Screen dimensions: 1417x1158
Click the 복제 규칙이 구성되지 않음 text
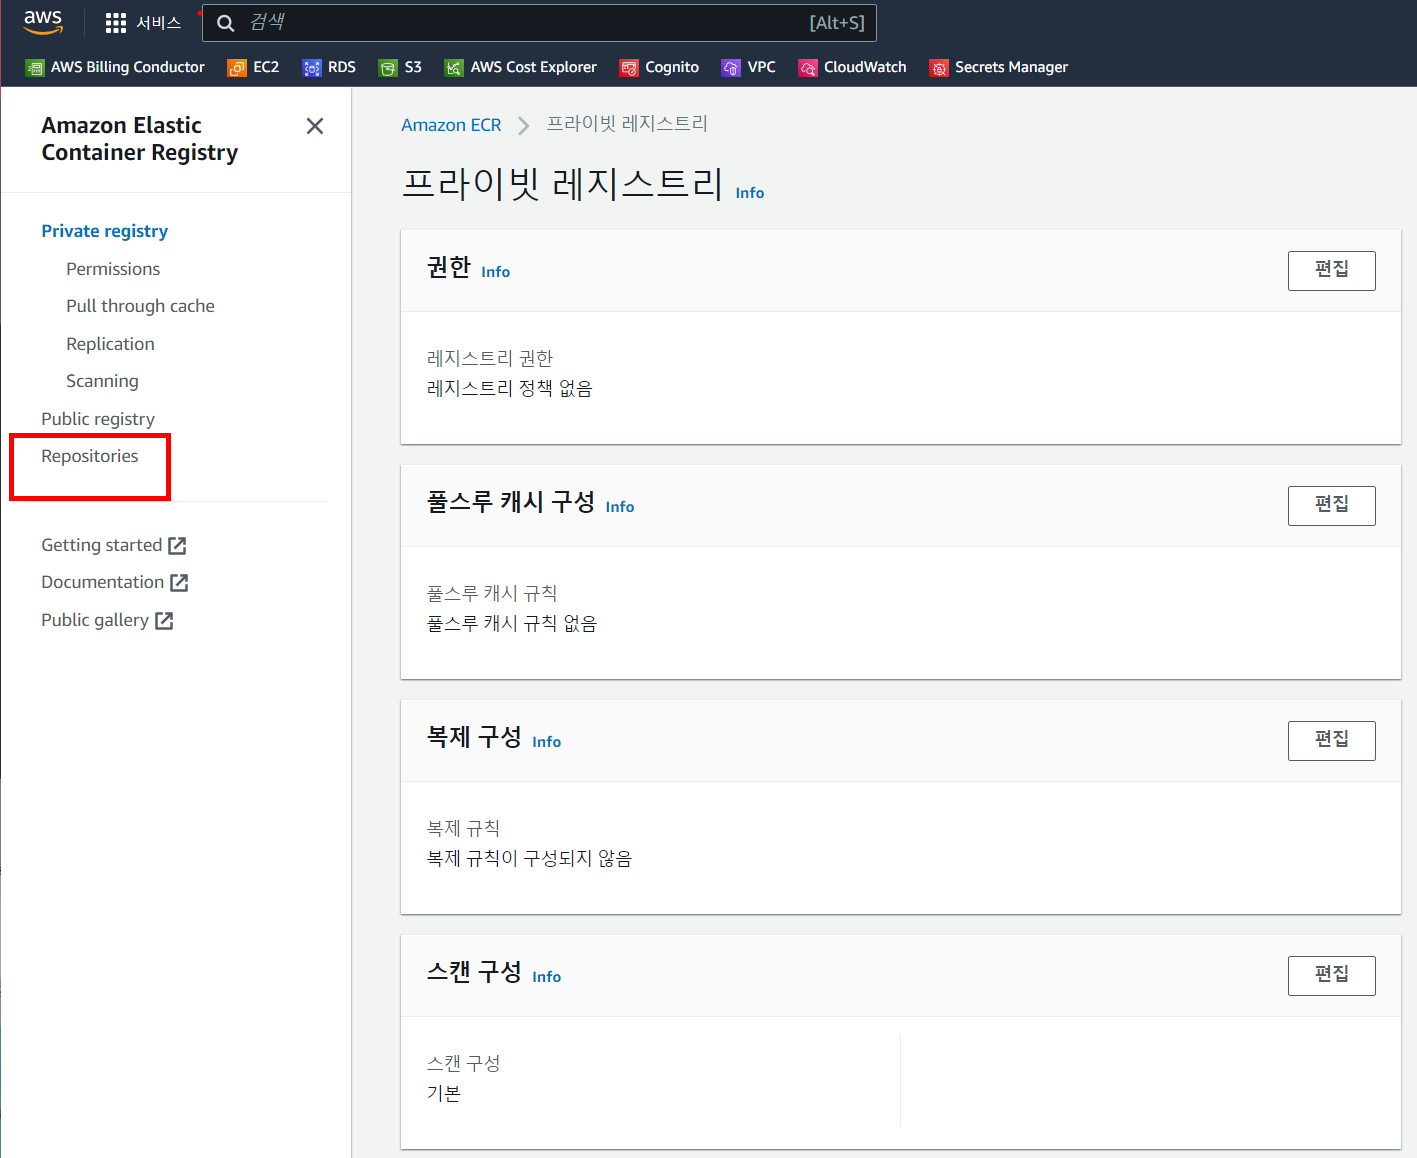click(530, 858)
